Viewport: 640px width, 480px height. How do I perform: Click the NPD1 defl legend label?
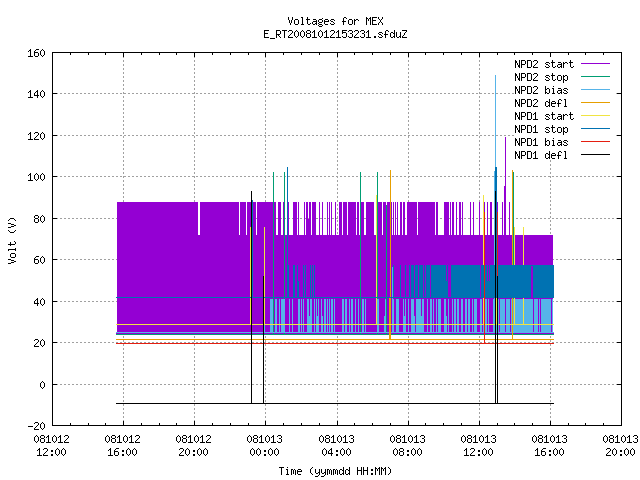pyautogui.click(x=541, y=155)
